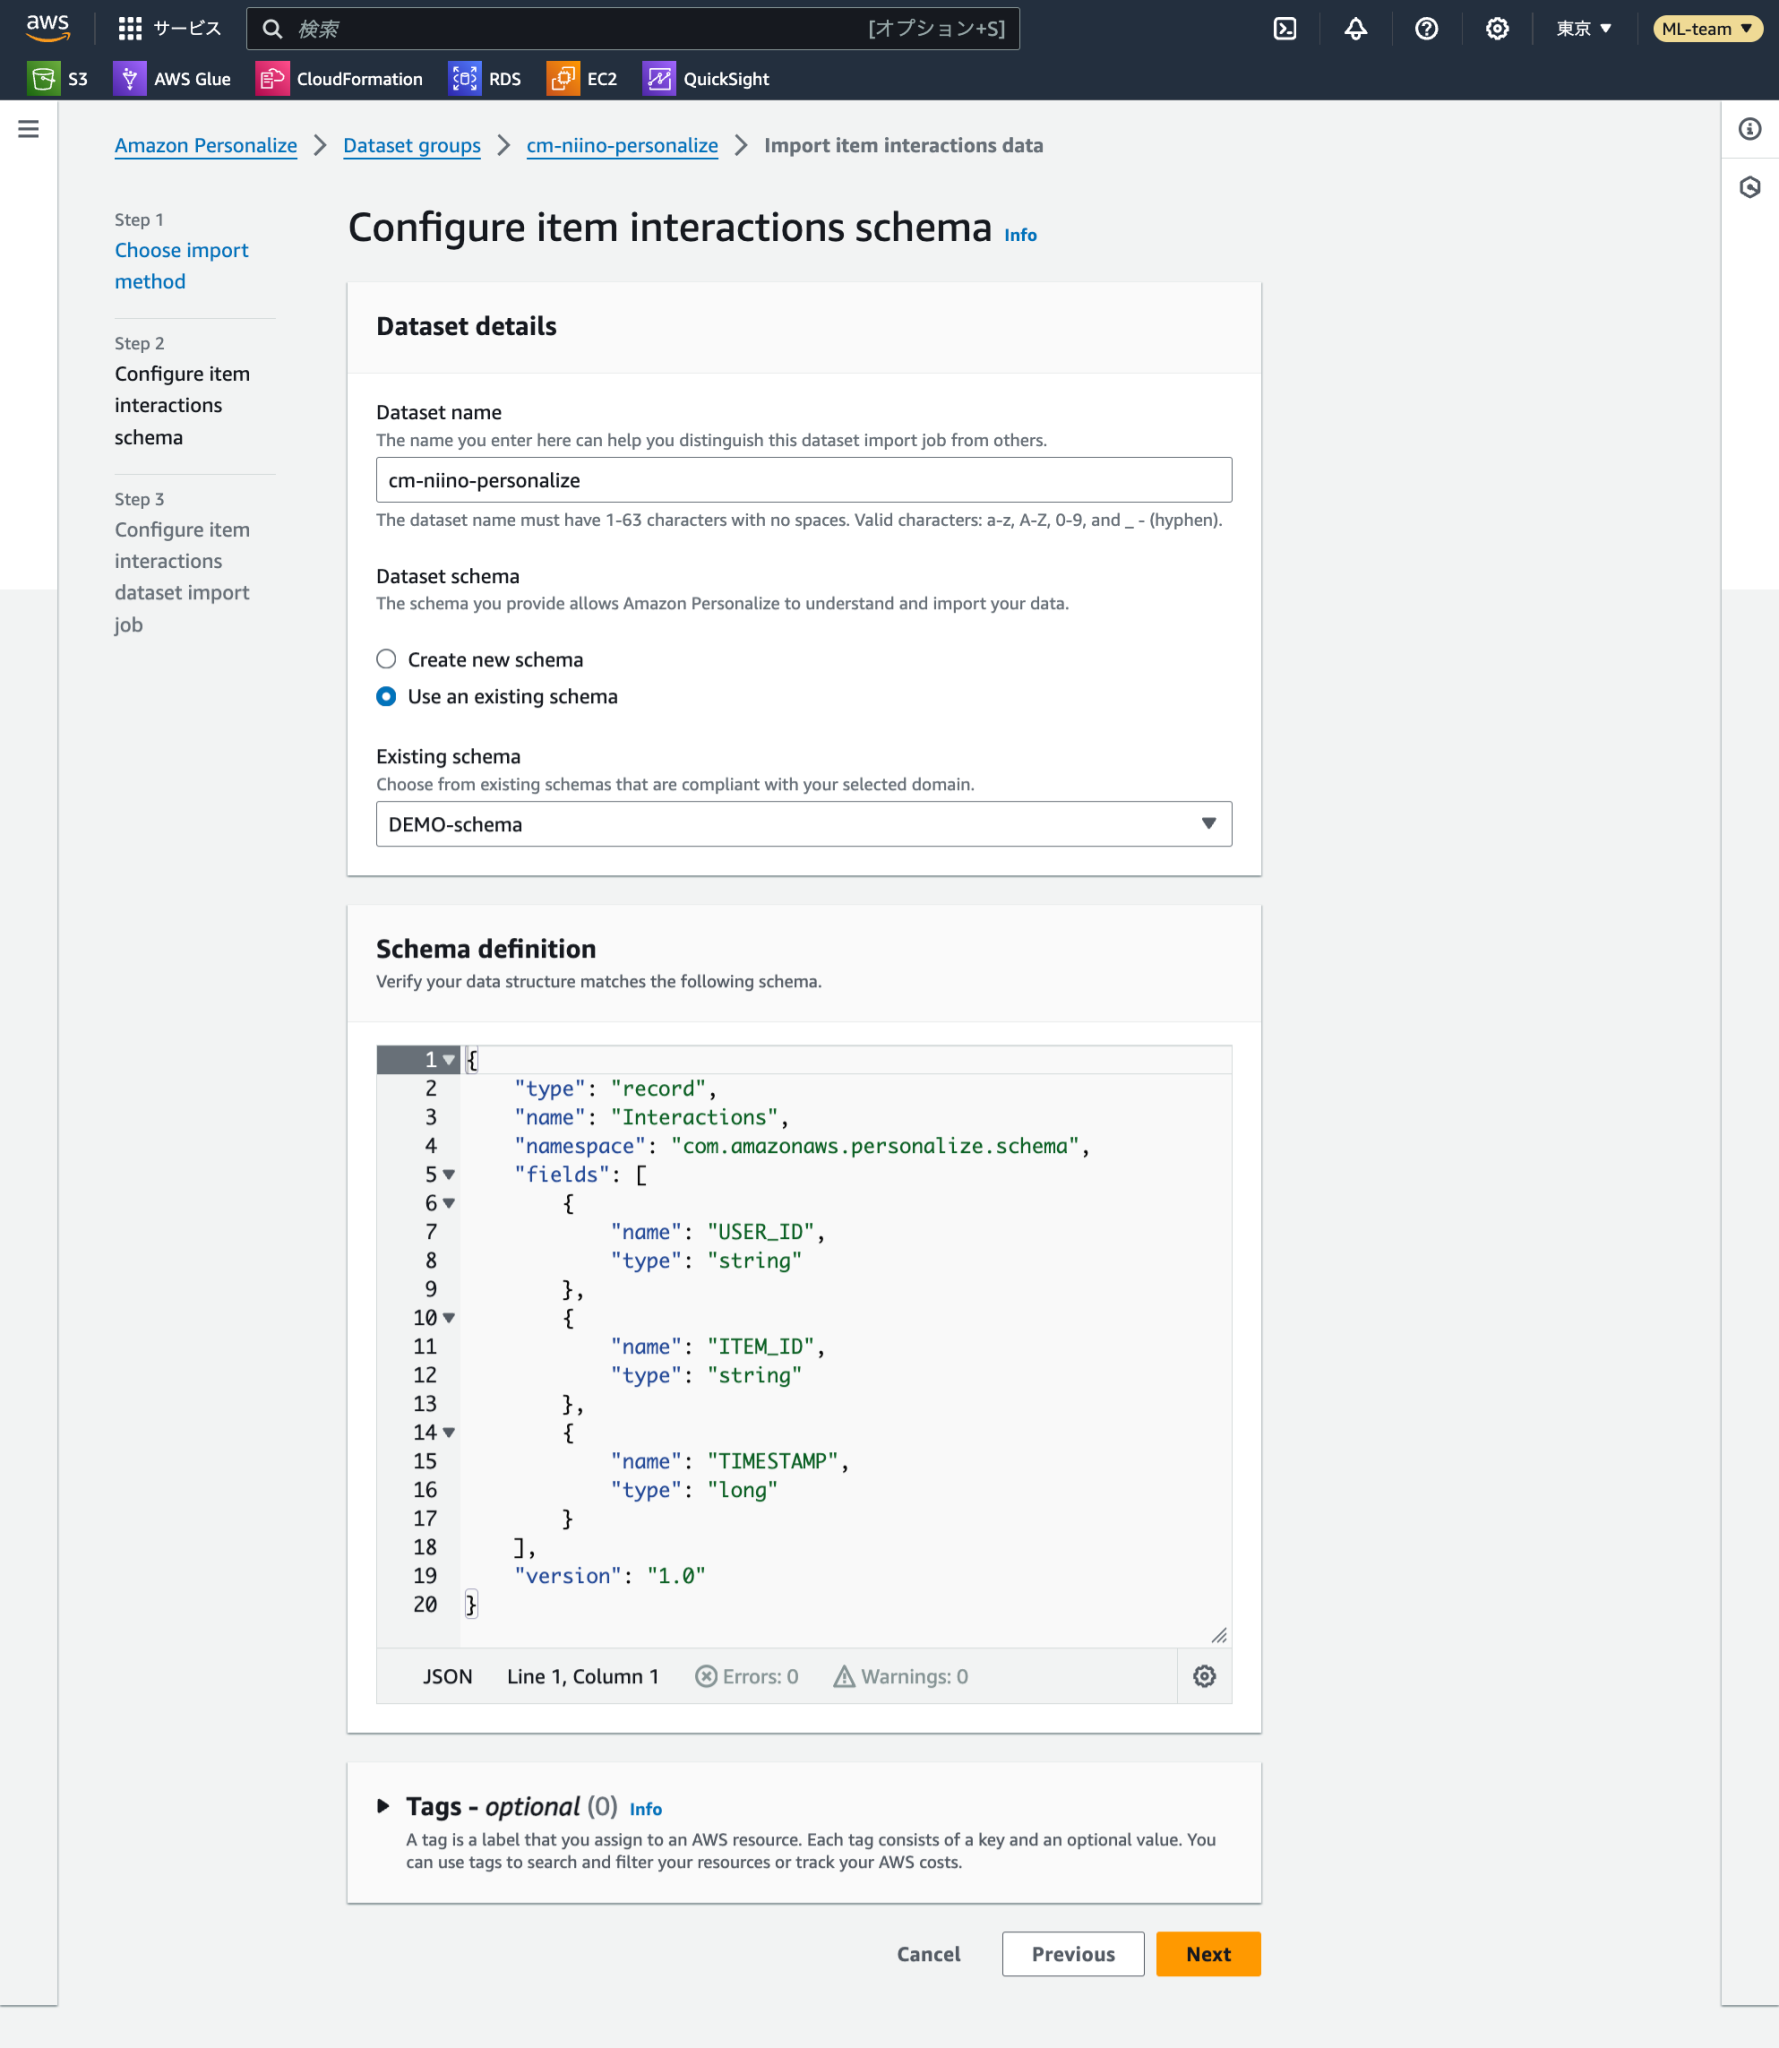Open the services grid menu

point(130,29)
